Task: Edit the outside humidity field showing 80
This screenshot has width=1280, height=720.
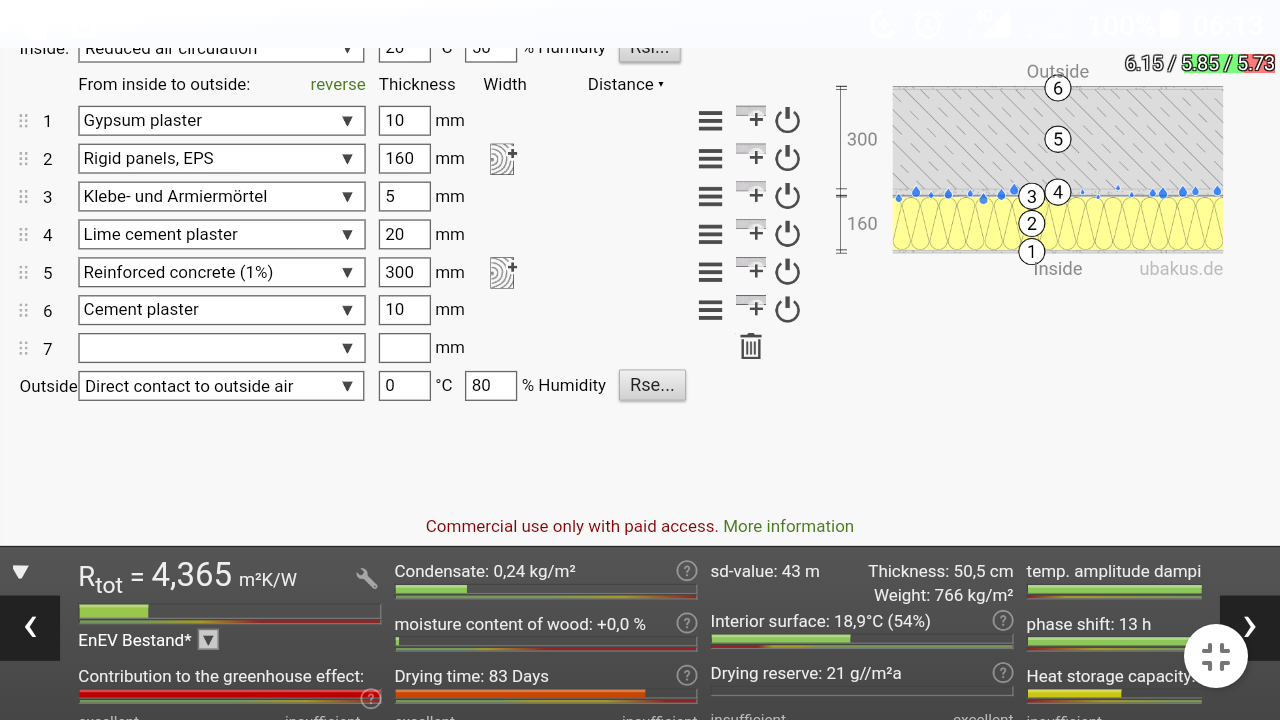Action: (x=490, y=386)
